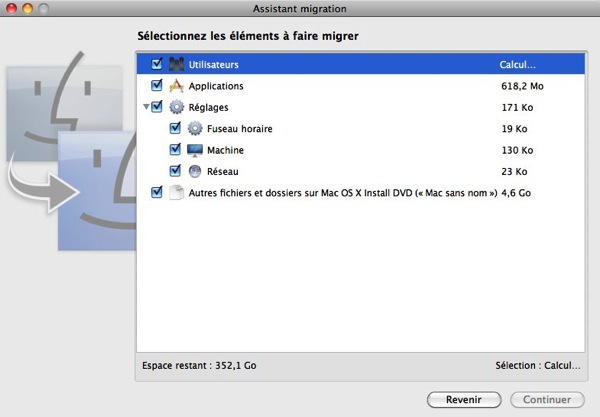Toggle the Machine checkbox
The width and height of the screenshot is (600, 417).
click(176, 150)
